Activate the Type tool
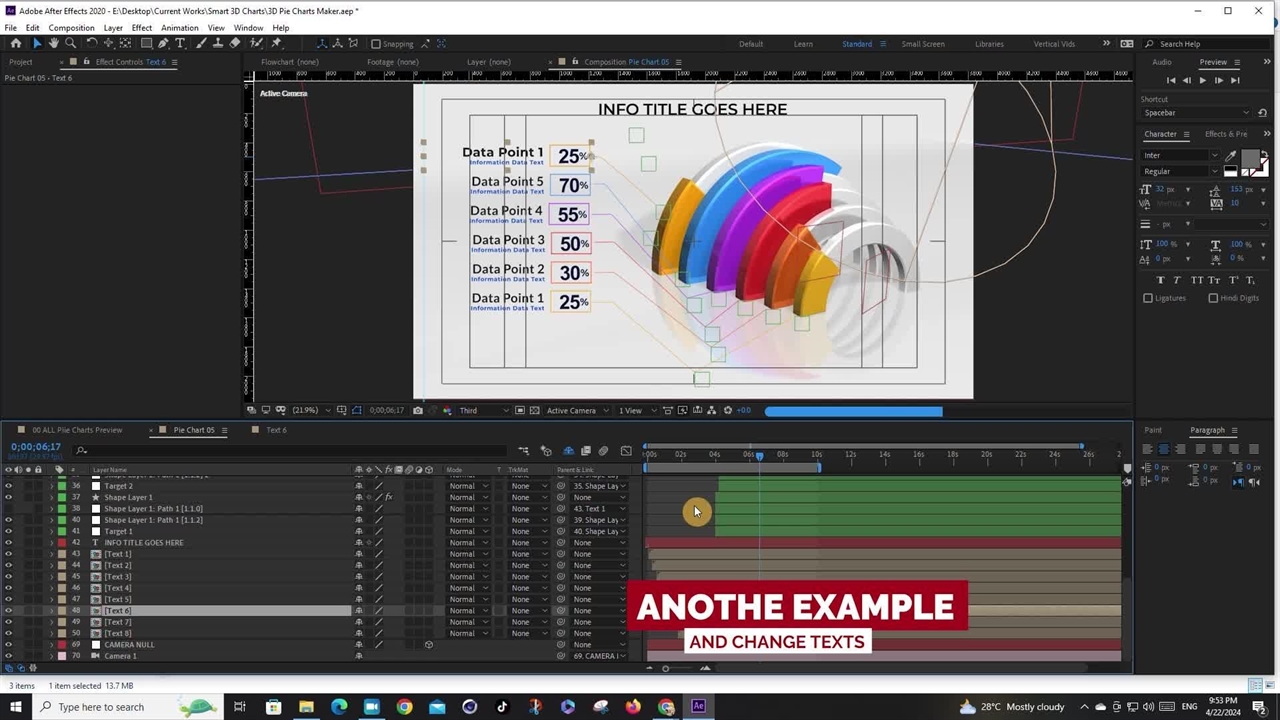 (178, 43)
